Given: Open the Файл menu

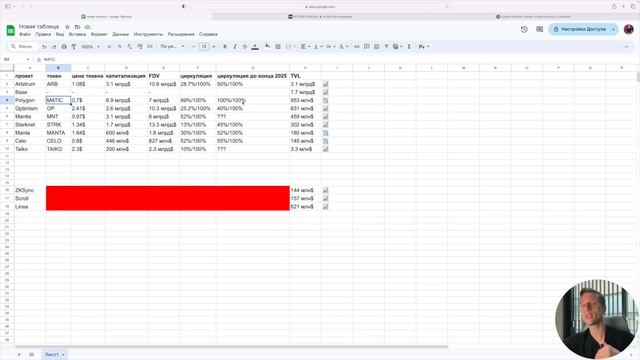Looking at the screenshot, I should click(25, 34).
